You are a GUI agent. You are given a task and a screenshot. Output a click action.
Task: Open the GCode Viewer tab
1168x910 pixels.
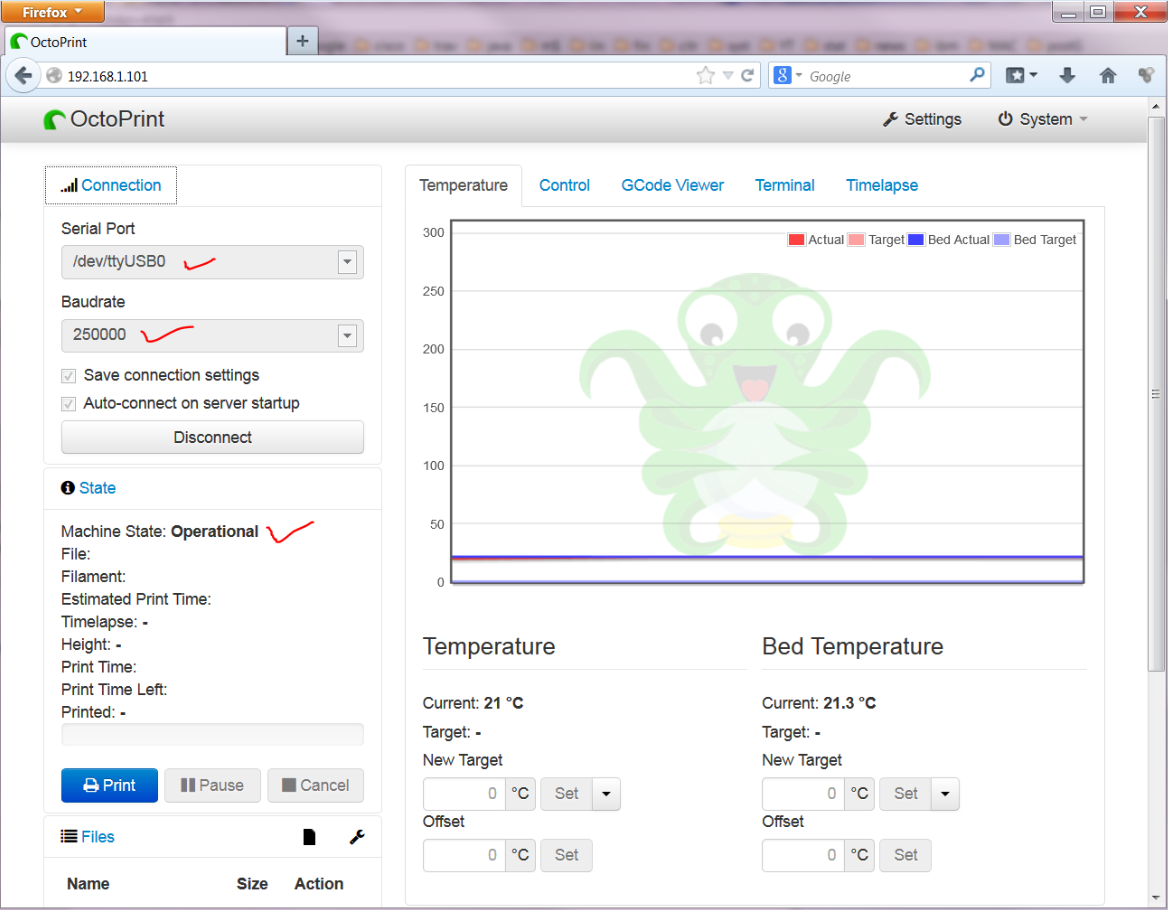click(x=673, y=185)
